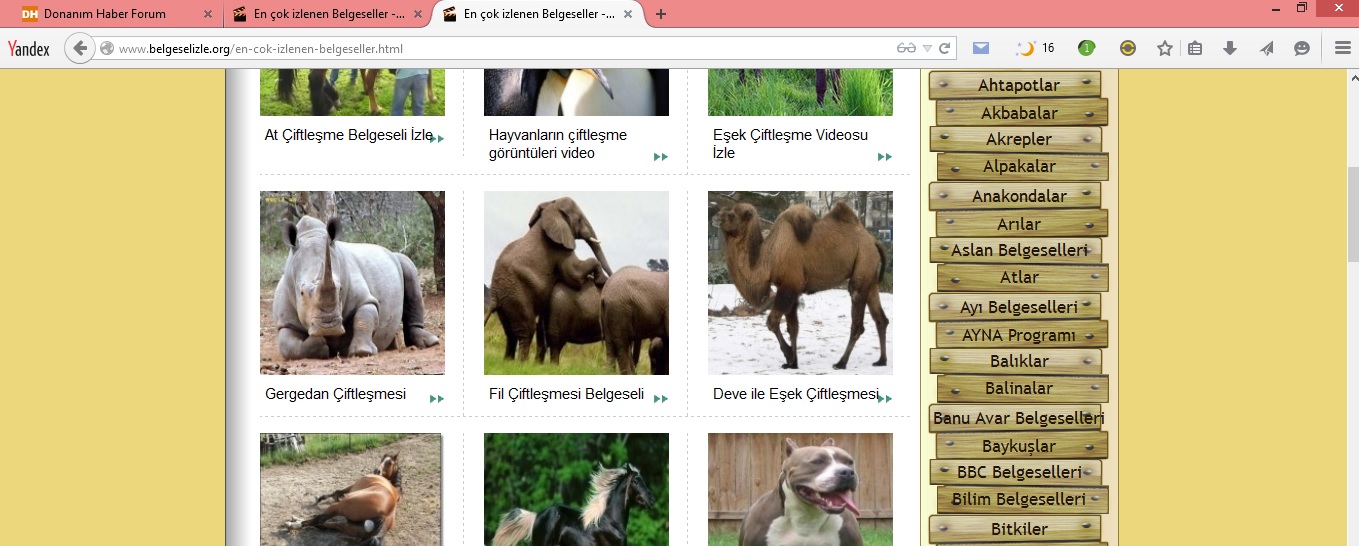1359x546 pixels.
Task: Click the green badge icon with number 1
Action: 1086,48
